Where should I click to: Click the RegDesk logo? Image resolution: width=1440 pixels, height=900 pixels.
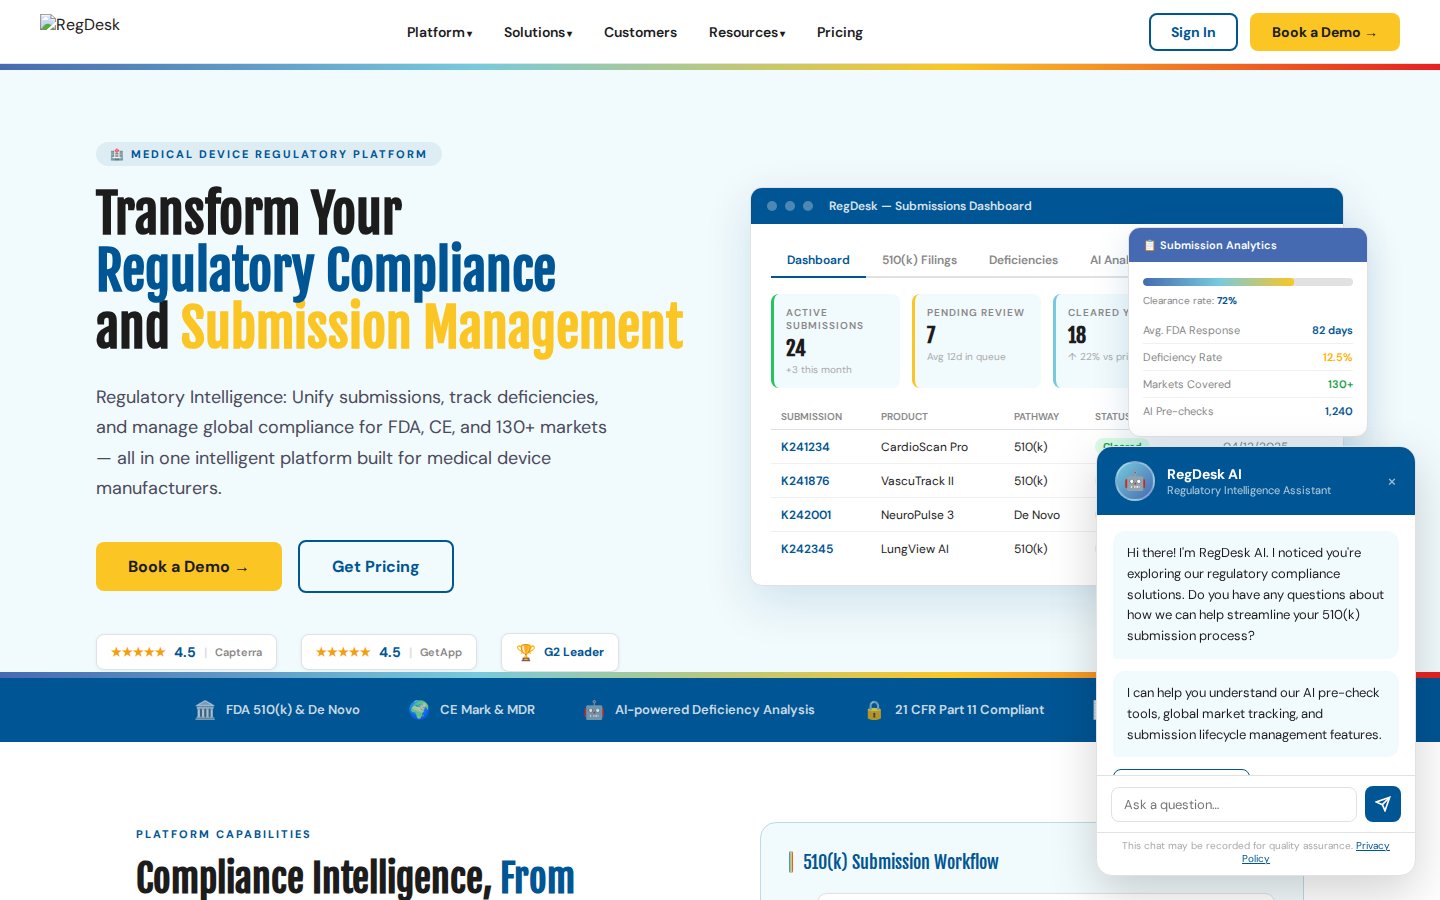pyautogui.click(x=80, y=25)
